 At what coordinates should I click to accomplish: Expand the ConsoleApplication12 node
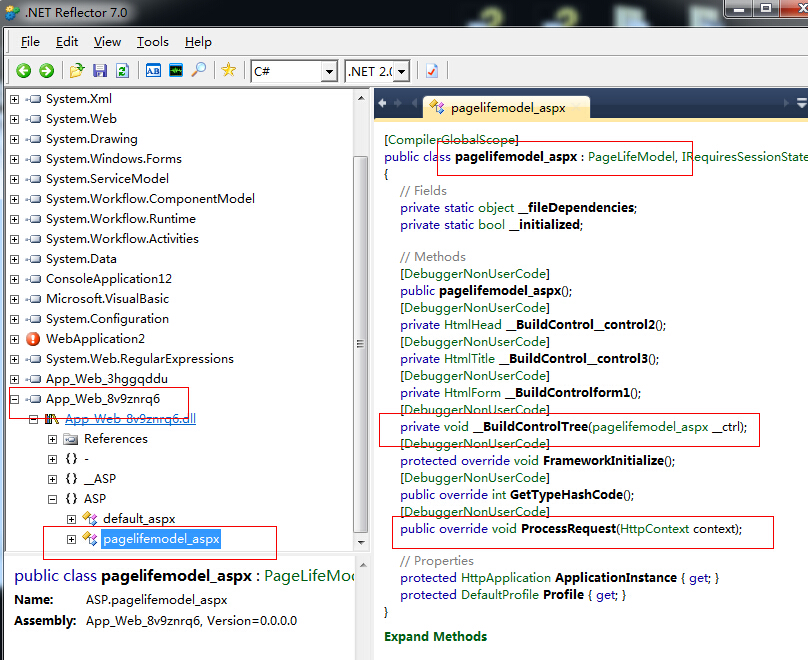(14, 279)
